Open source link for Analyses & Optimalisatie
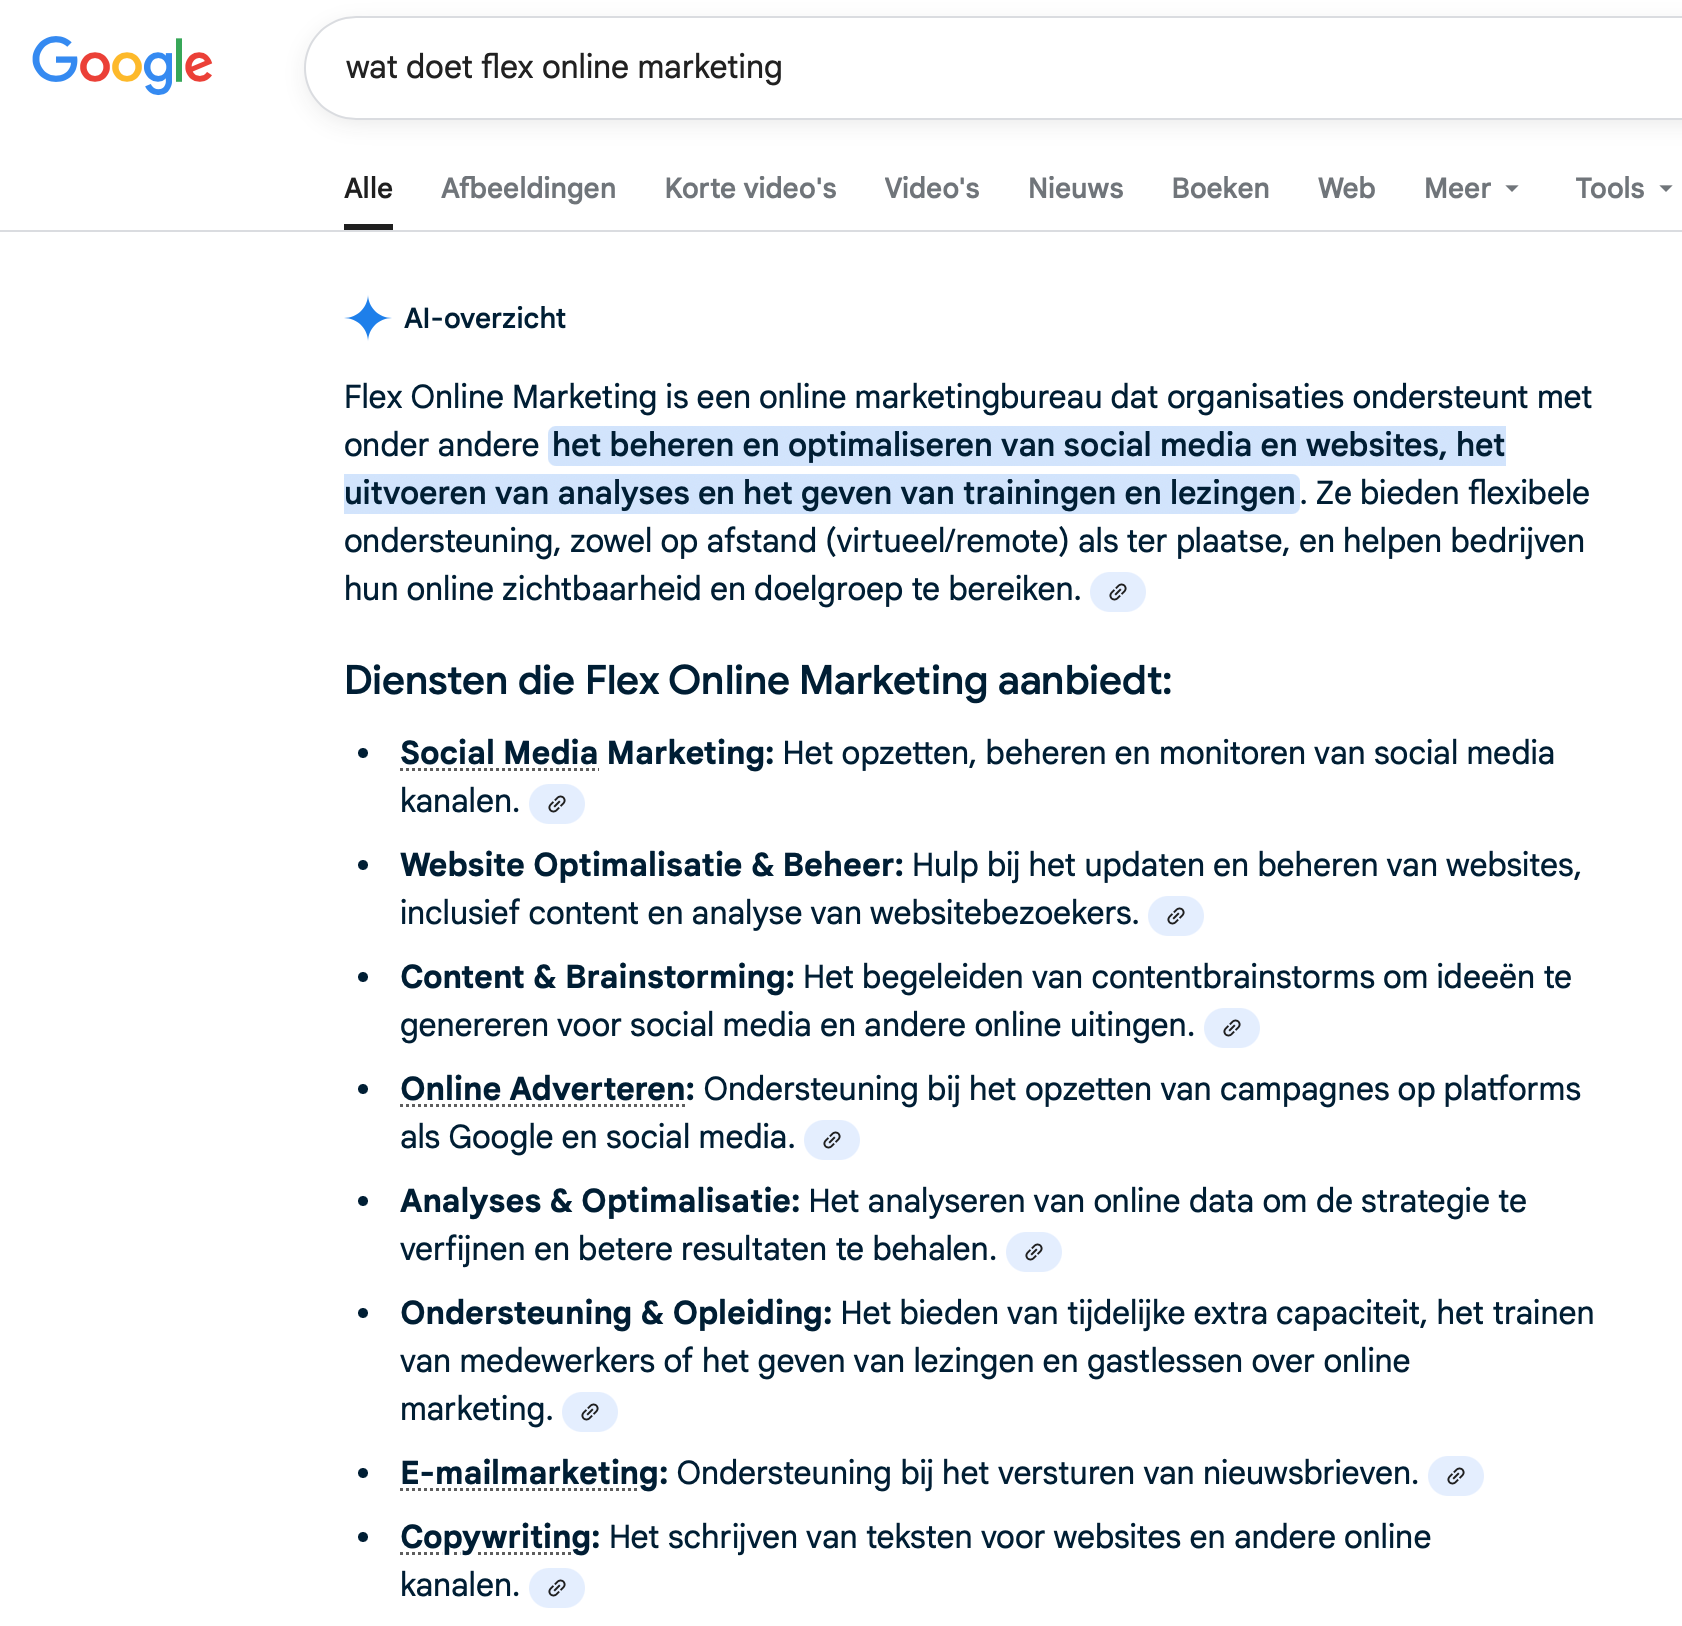1682x1626 pixels. (1034, 1252)
